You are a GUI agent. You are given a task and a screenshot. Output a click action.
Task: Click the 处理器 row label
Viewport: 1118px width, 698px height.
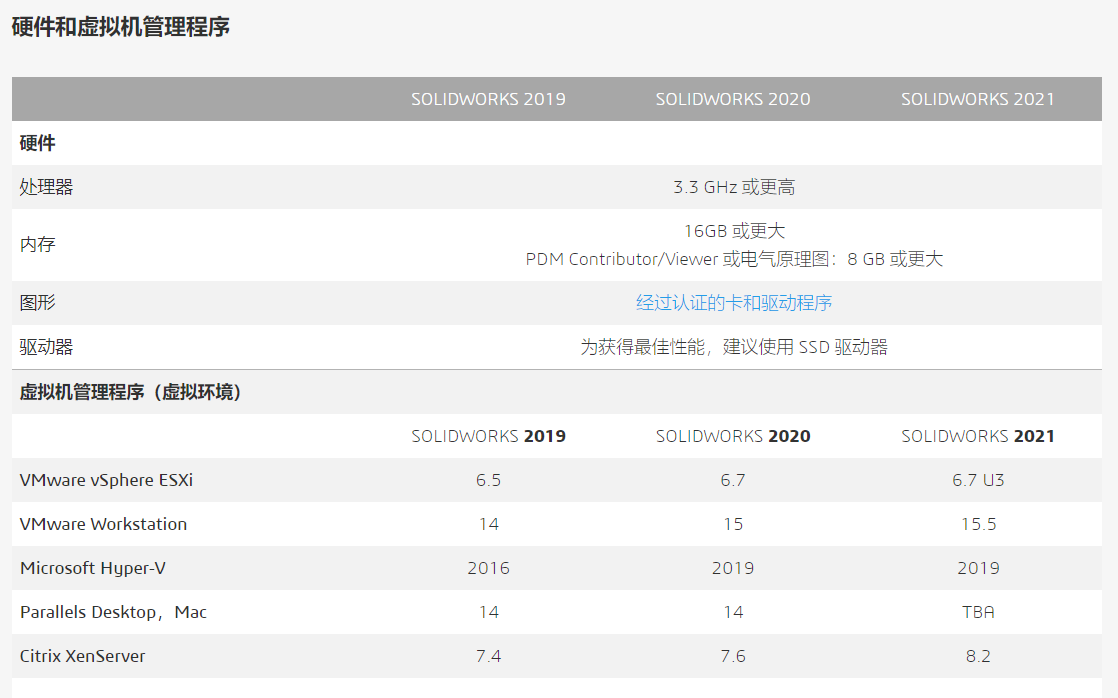click(46, 188)
